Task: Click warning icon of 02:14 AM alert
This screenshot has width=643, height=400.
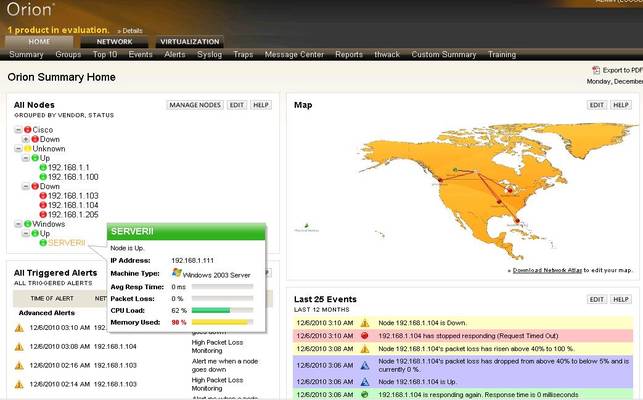Action: click(19, 384)
